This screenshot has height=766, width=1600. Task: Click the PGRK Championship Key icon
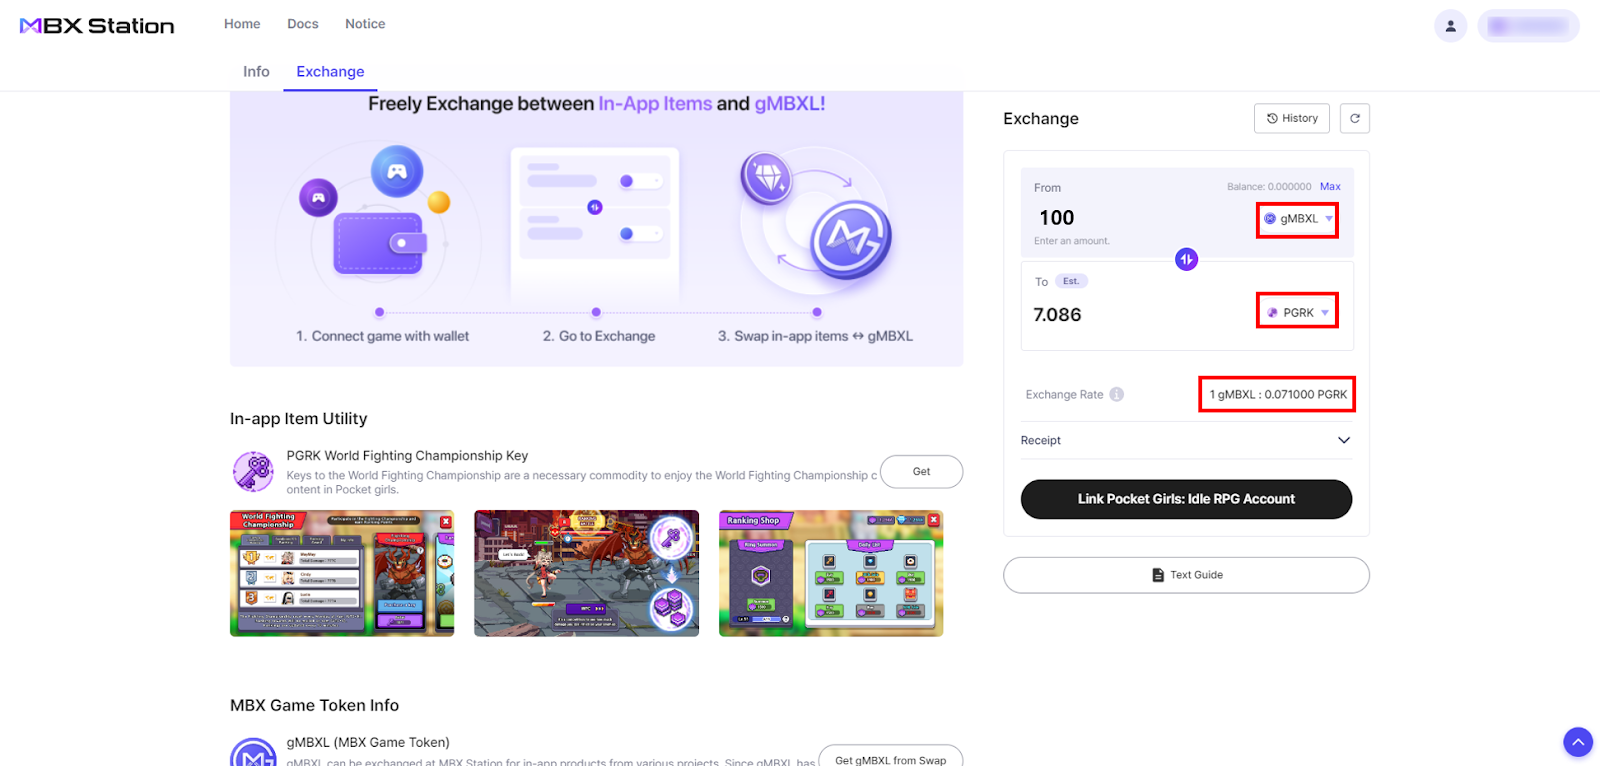tap(253, 471)
